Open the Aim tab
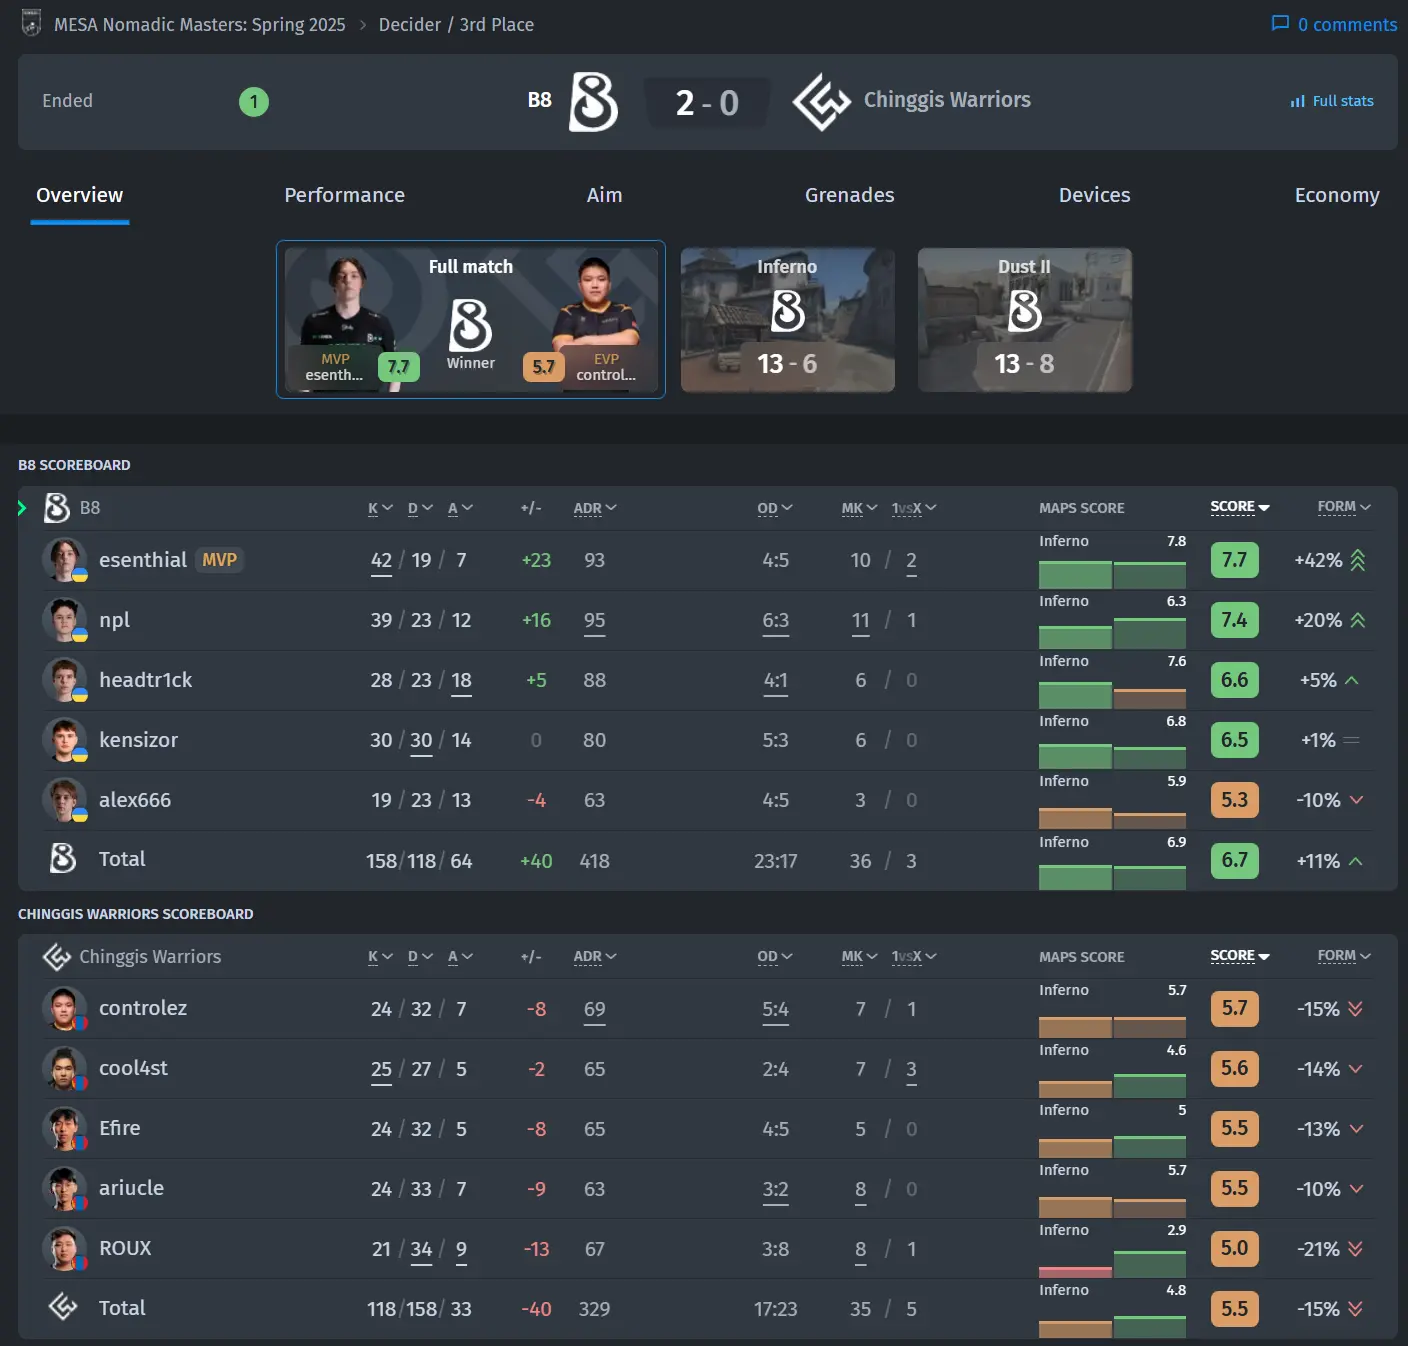Image resolution: width=1408 pixels, height=1346 pixels. point(604,195)
